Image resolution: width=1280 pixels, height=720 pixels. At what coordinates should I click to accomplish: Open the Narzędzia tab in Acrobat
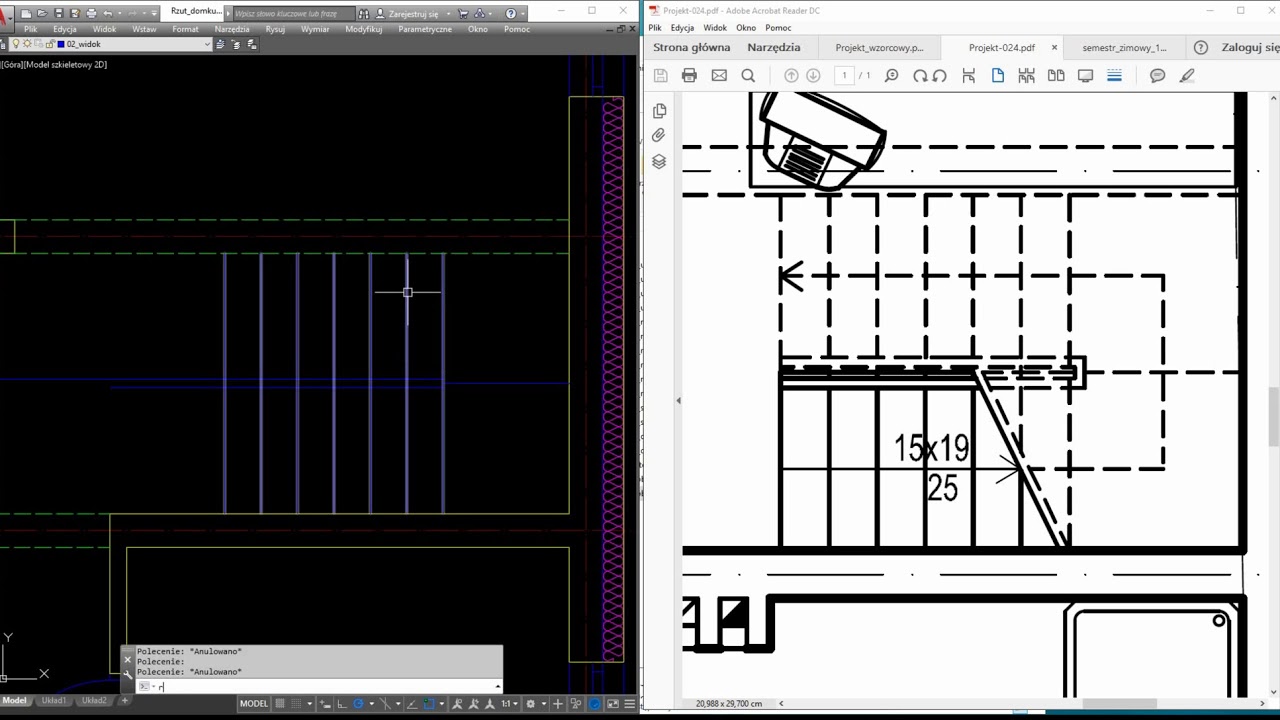[x=774, y=47]
